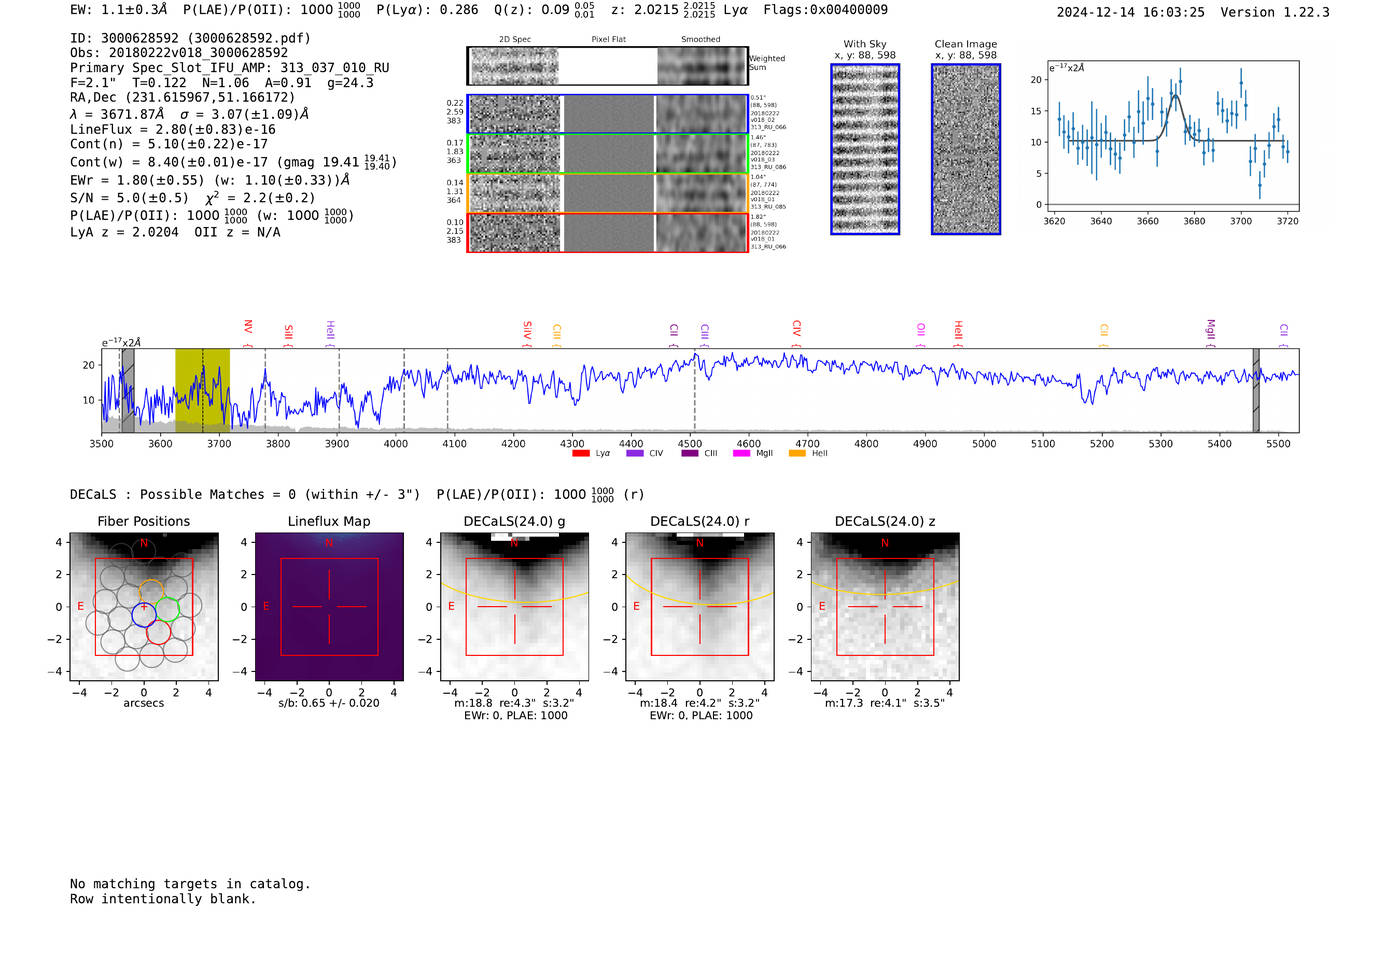Click the blue fiber circle in Fiber Positions
The width and height of the screenshot is (1400, 953).
pos(144,614)
